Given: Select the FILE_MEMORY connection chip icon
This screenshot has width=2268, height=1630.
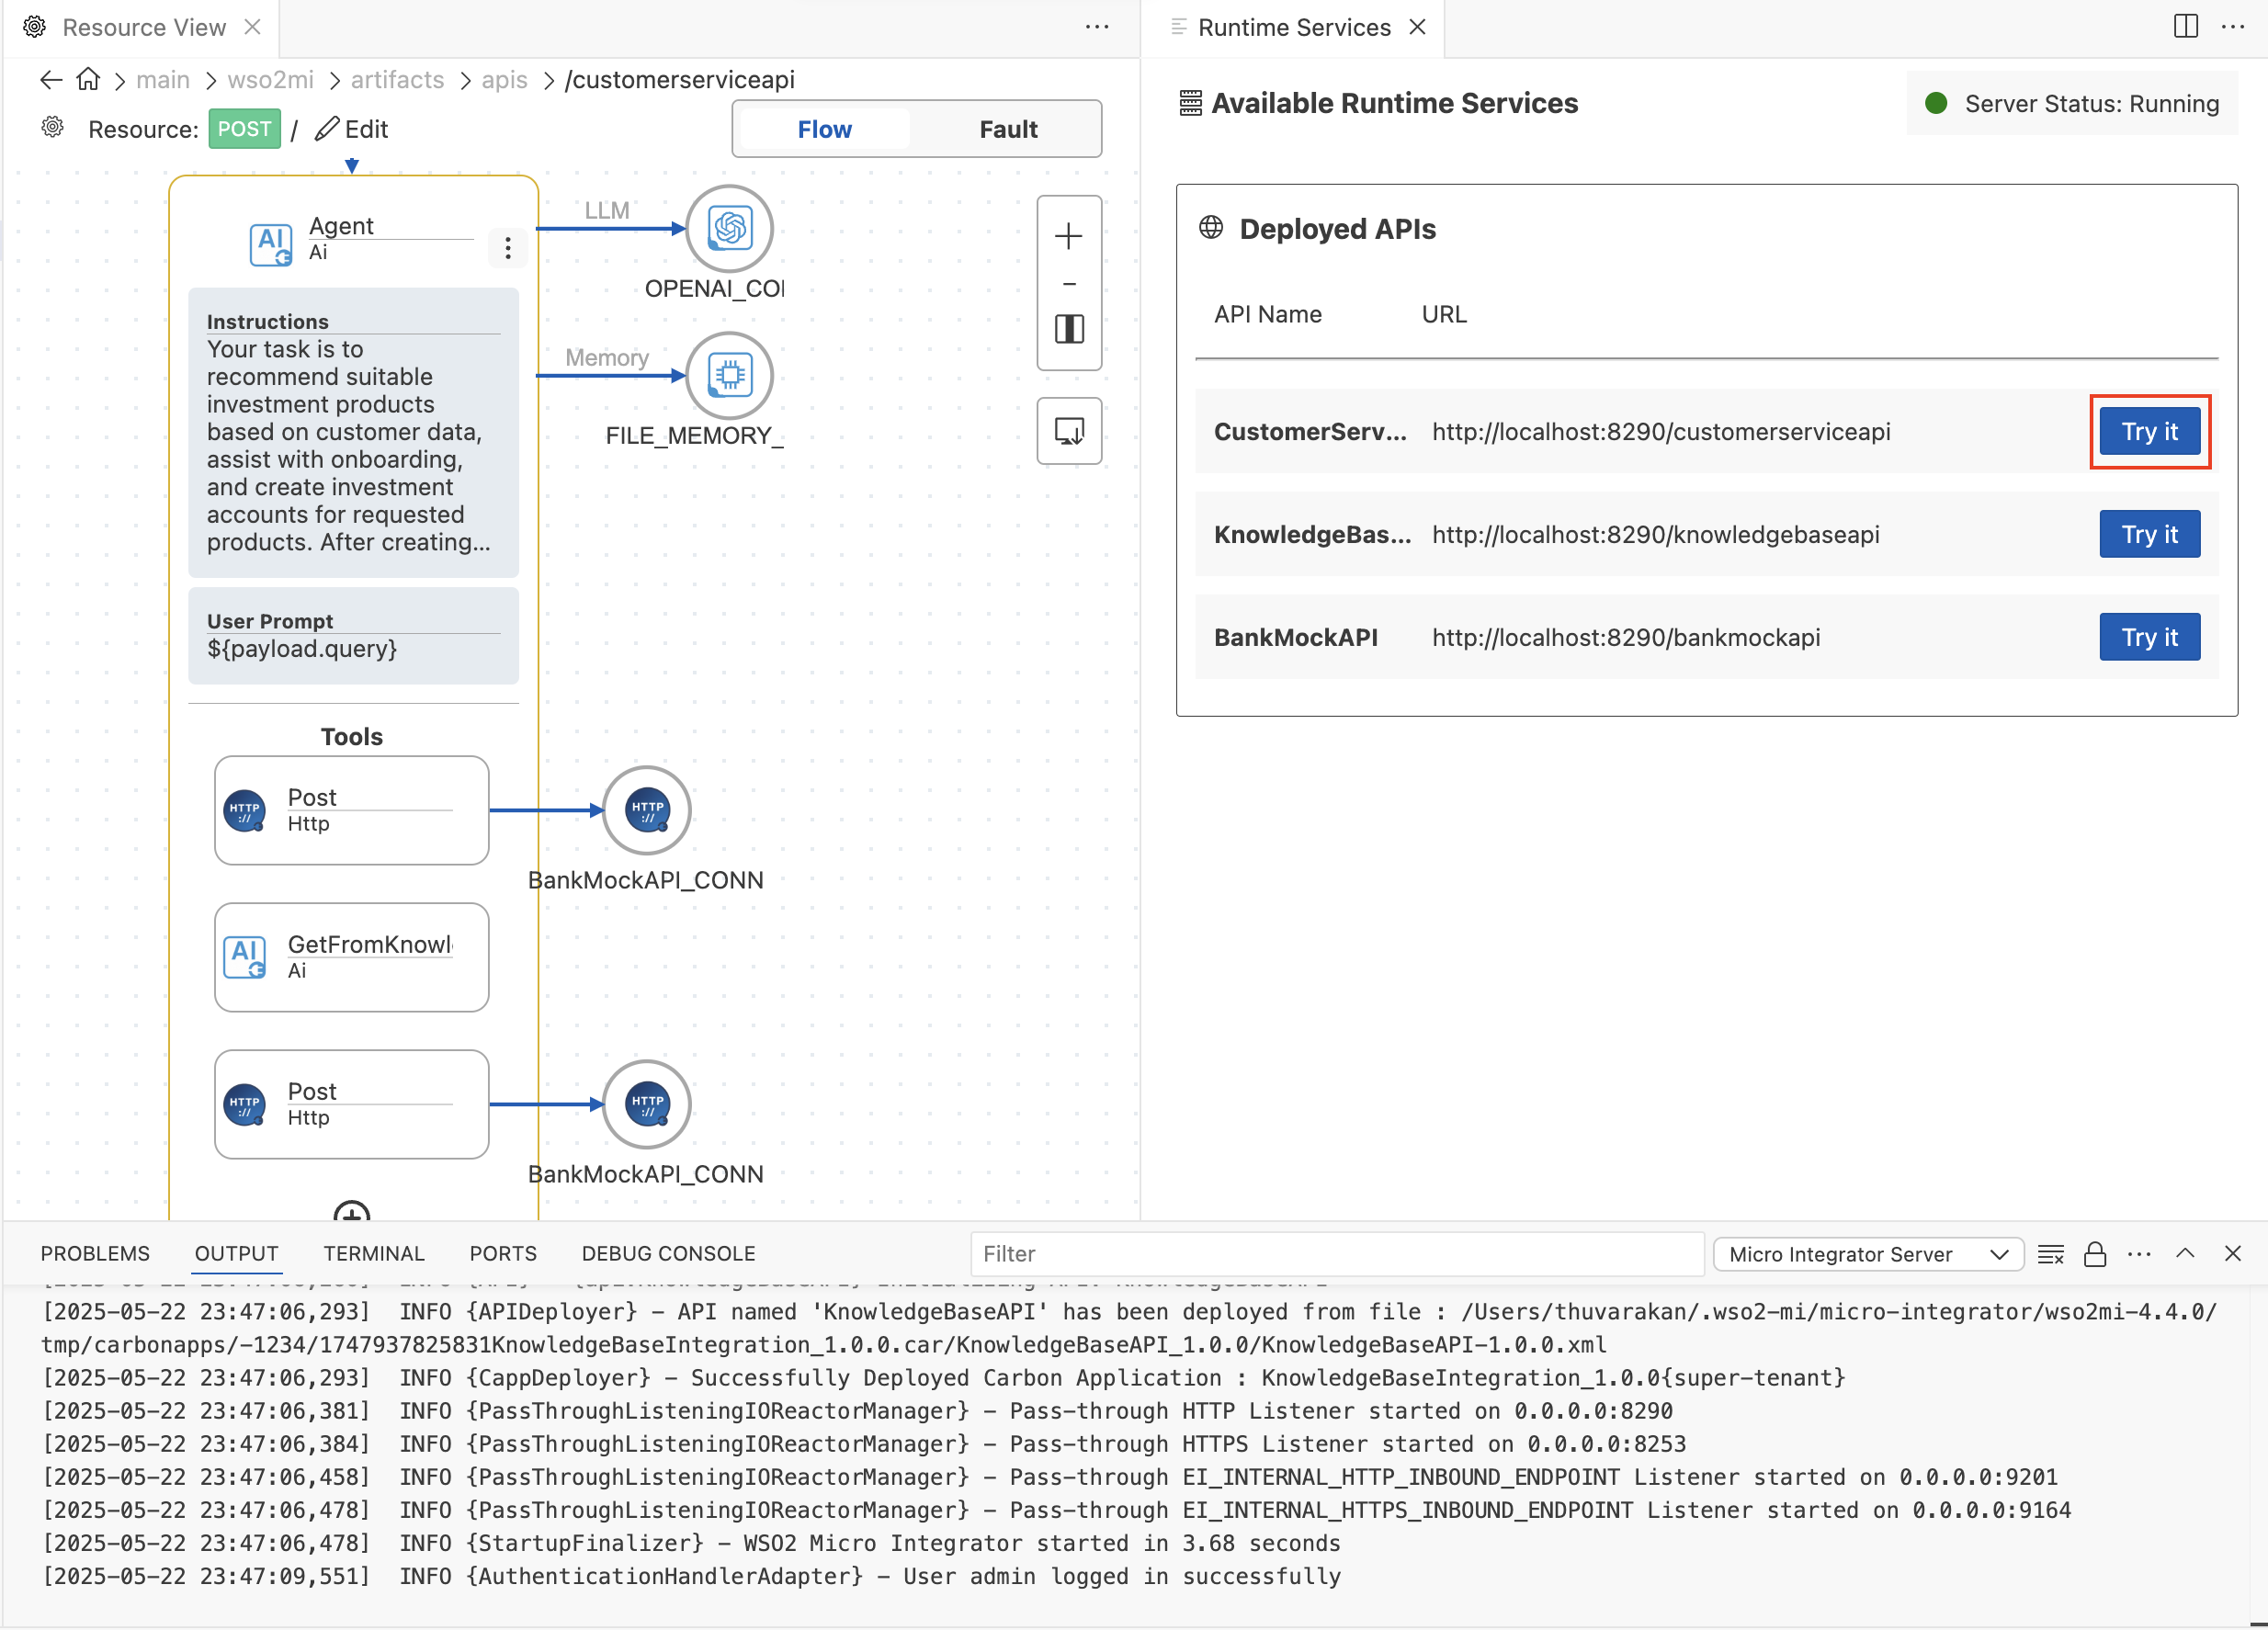Looking at the screenshot, I should [x=730, y=375].
